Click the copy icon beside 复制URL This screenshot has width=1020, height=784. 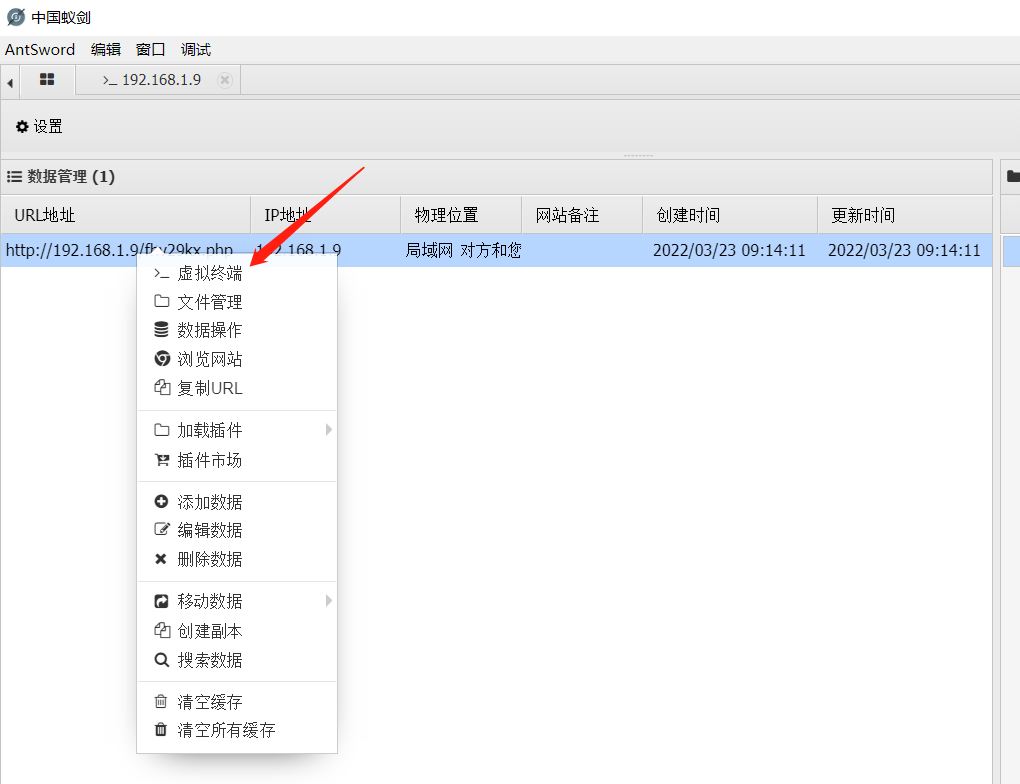tap(161, 388)
